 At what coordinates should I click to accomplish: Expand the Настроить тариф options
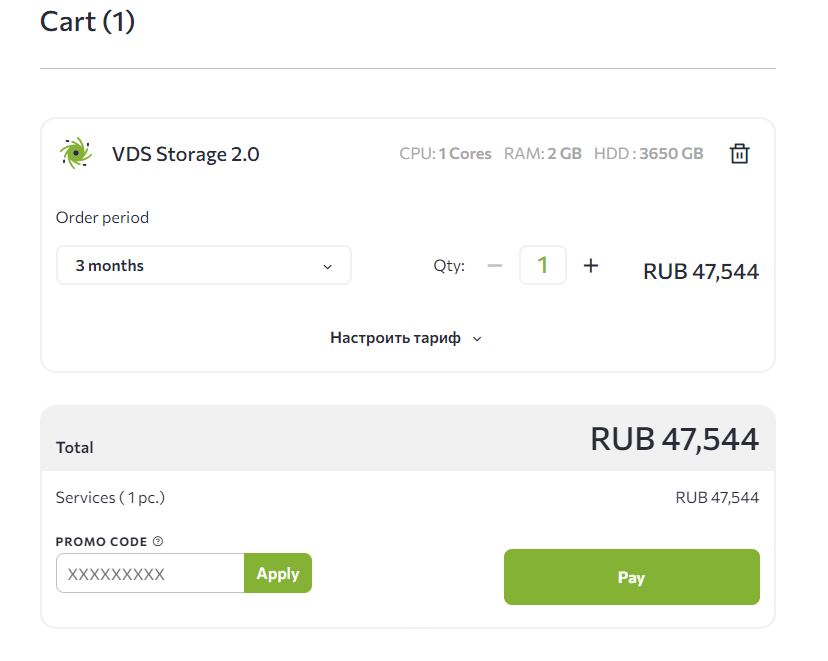pyautogui.click(x=395, y=337)
